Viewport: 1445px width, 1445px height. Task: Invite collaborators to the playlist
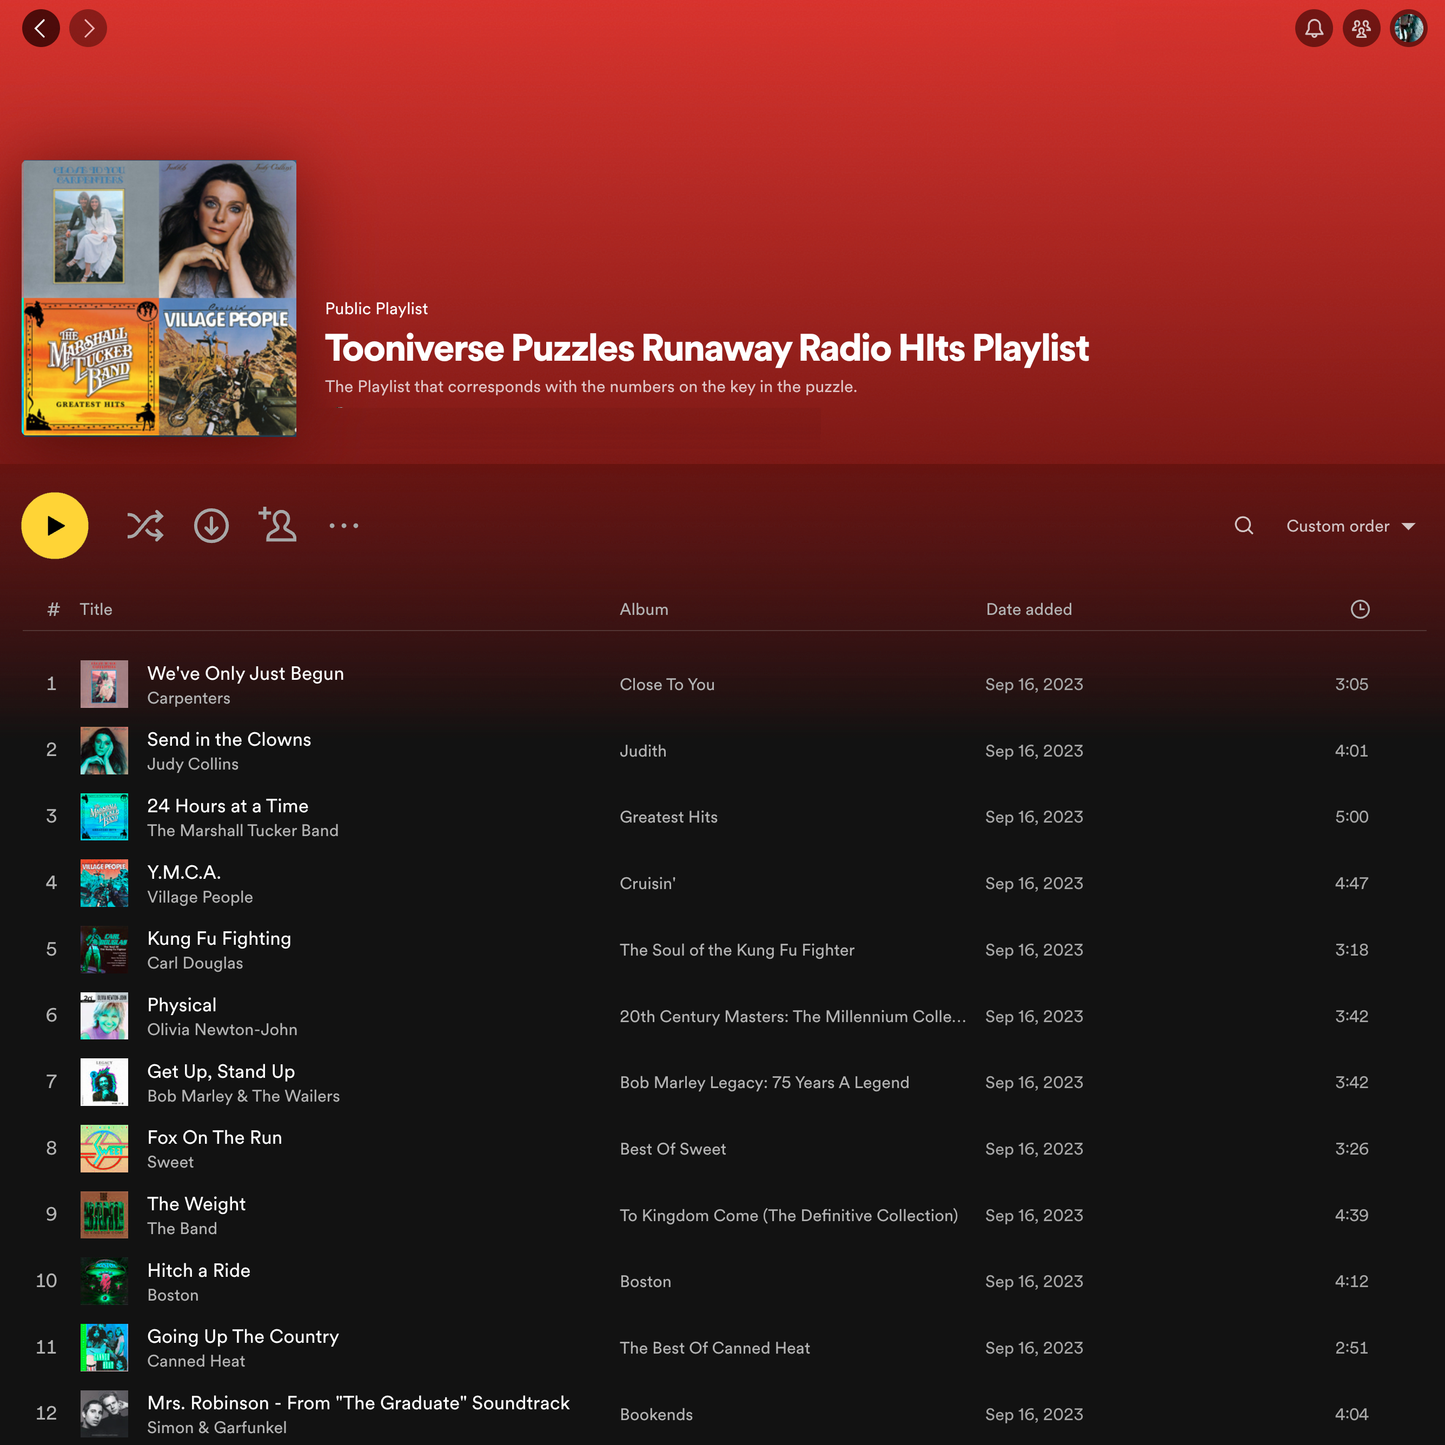[x=278, y=525]
